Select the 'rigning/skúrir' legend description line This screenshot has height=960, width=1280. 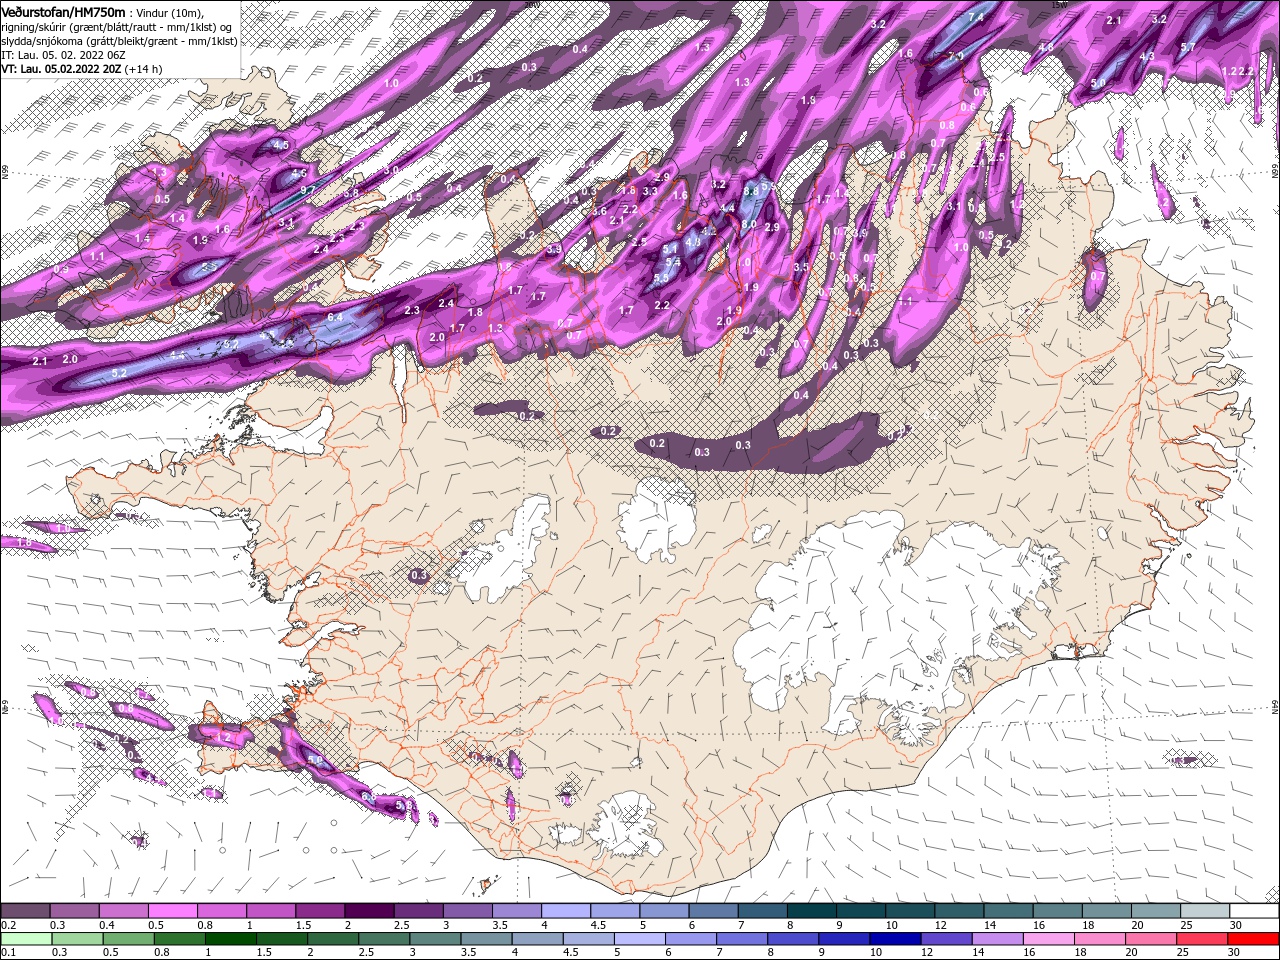click(117, 27)
